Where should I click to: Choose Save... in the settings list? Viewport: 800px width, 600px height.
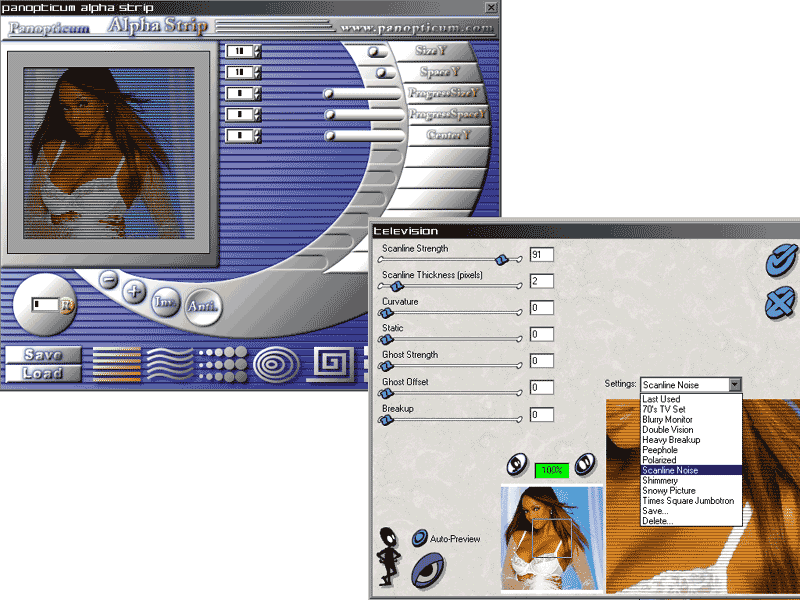coord(691,511)
